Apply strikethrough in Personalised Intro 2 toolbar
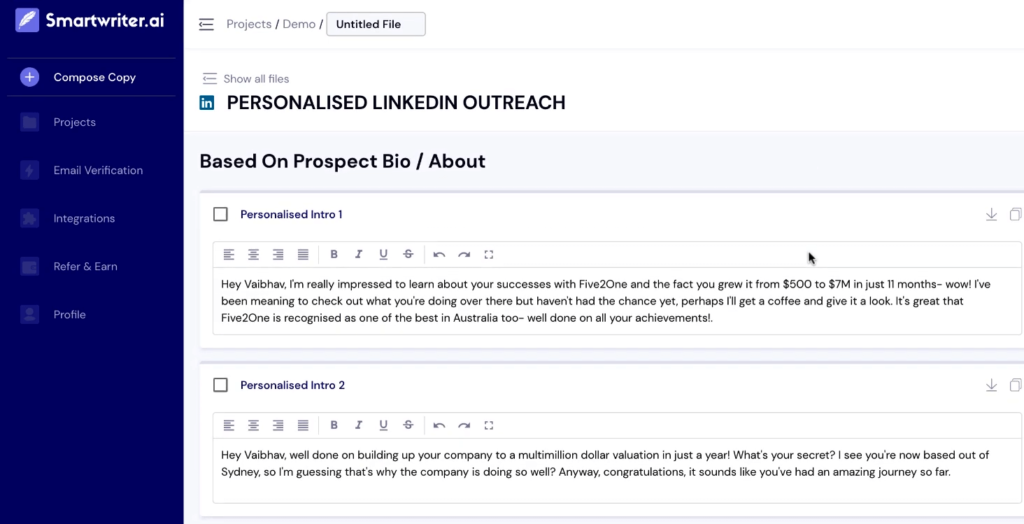 (408, 425)
